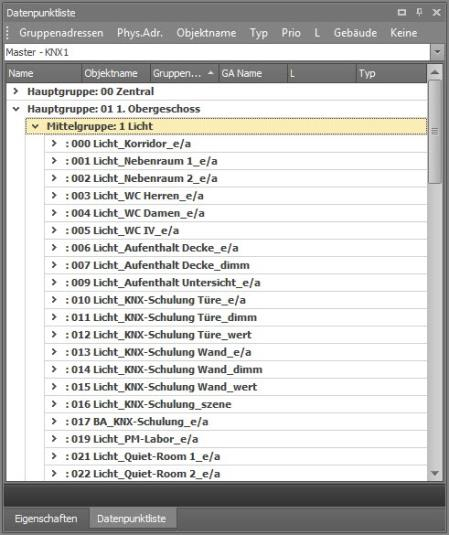This screenshot has height=535, width=449.
Task: Toggle the auto-hide pin icon
Action: (419, 13)
